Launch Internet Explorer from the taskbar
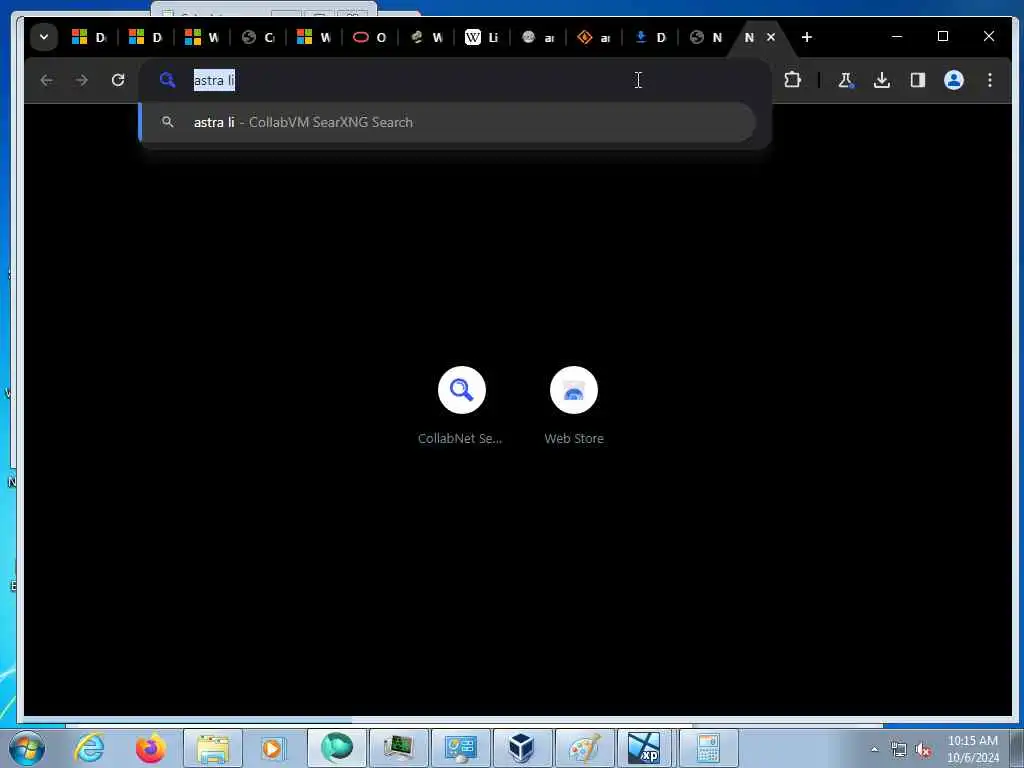The width and height of the screenshot is (1024, 768). point(89,748)
